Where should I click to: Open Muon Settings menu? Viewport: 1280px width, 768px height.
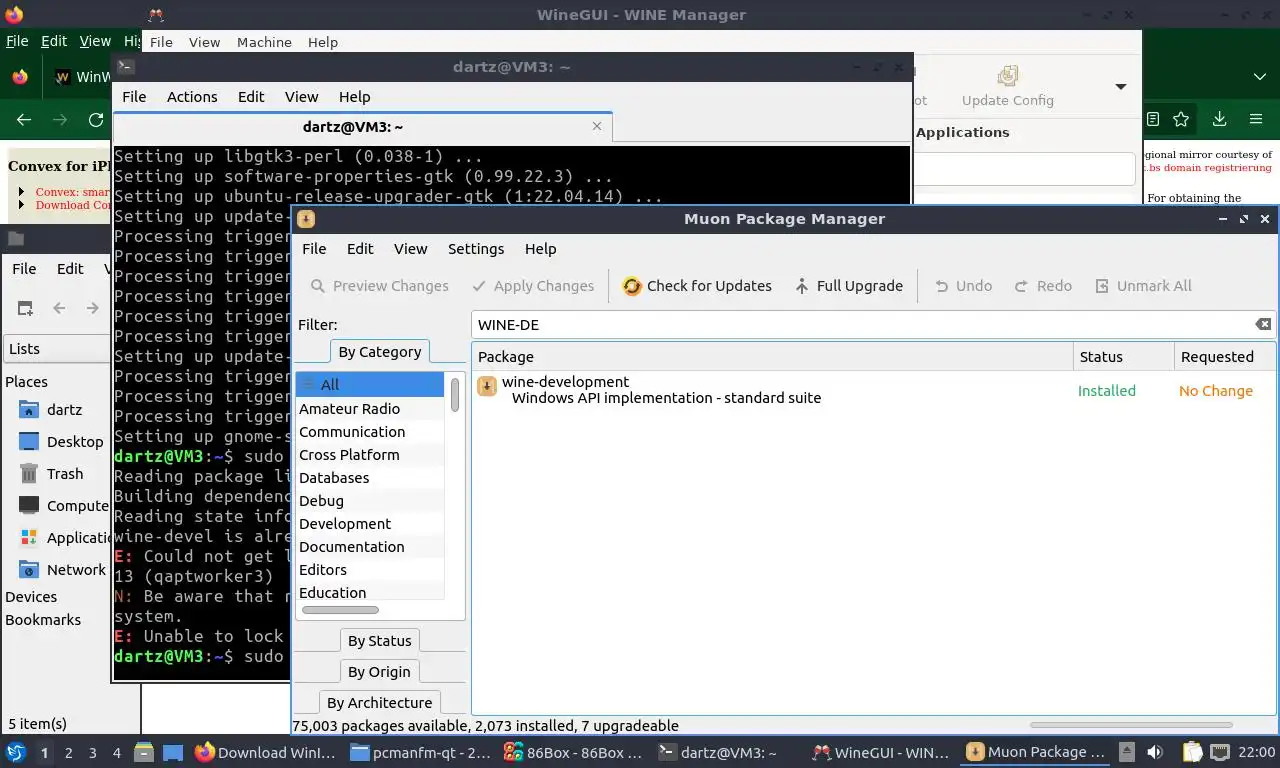tap(476, 249)
